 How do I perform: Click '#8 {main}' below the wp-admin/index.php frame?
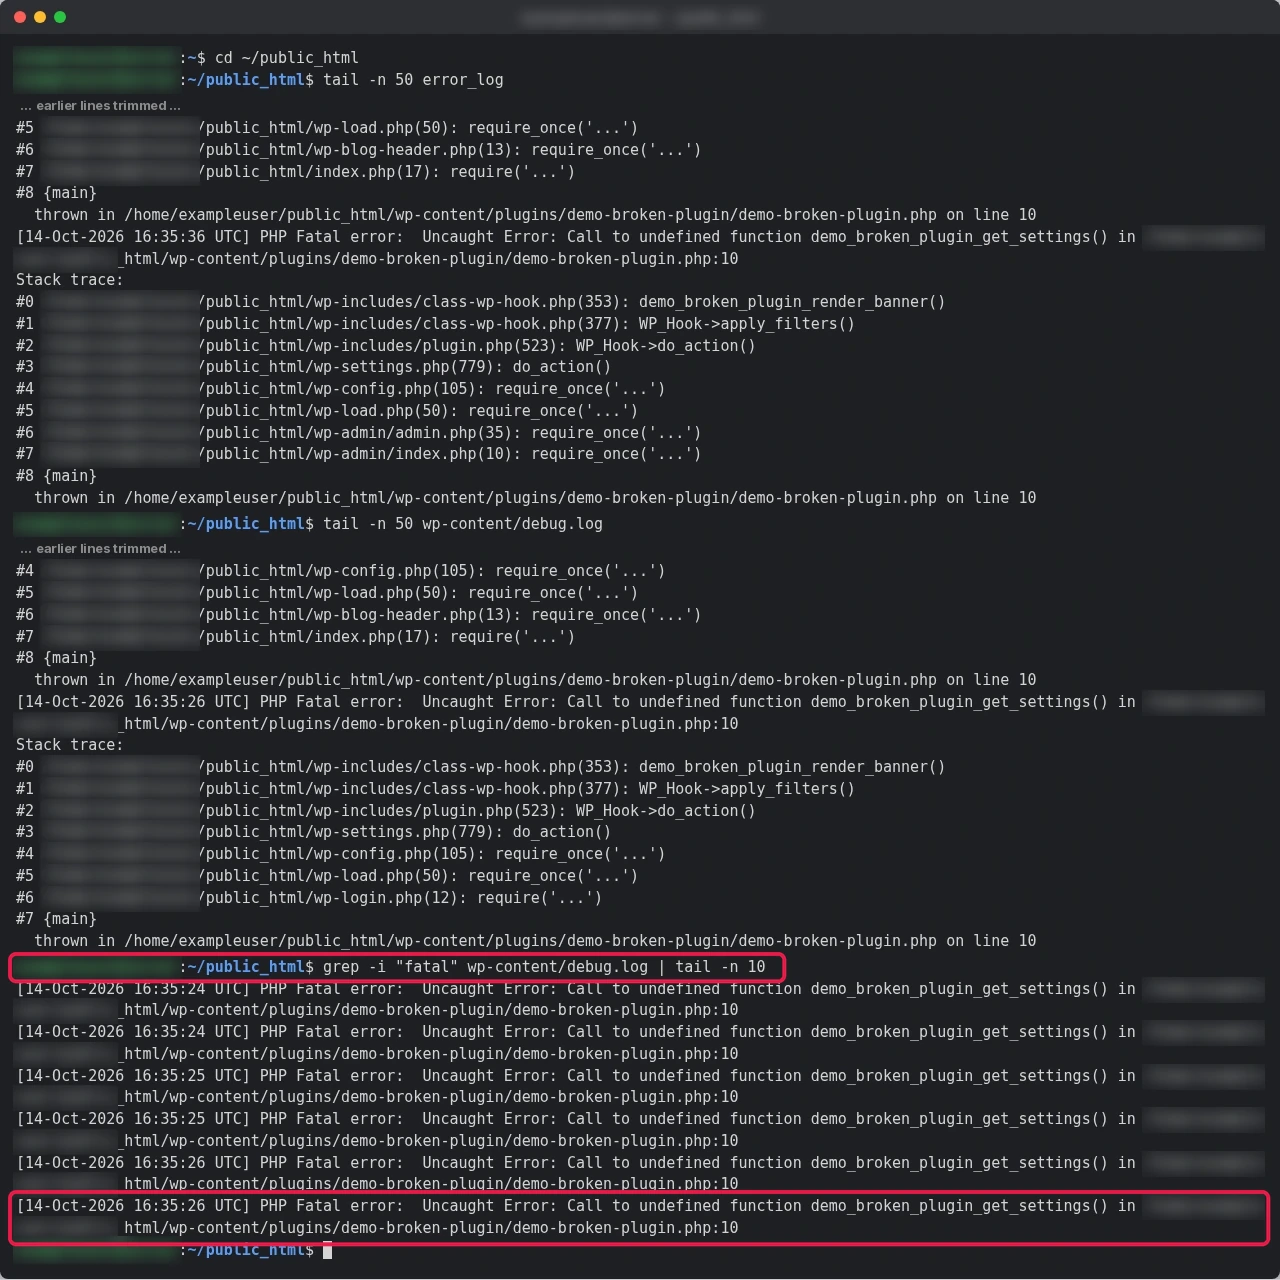56,476
